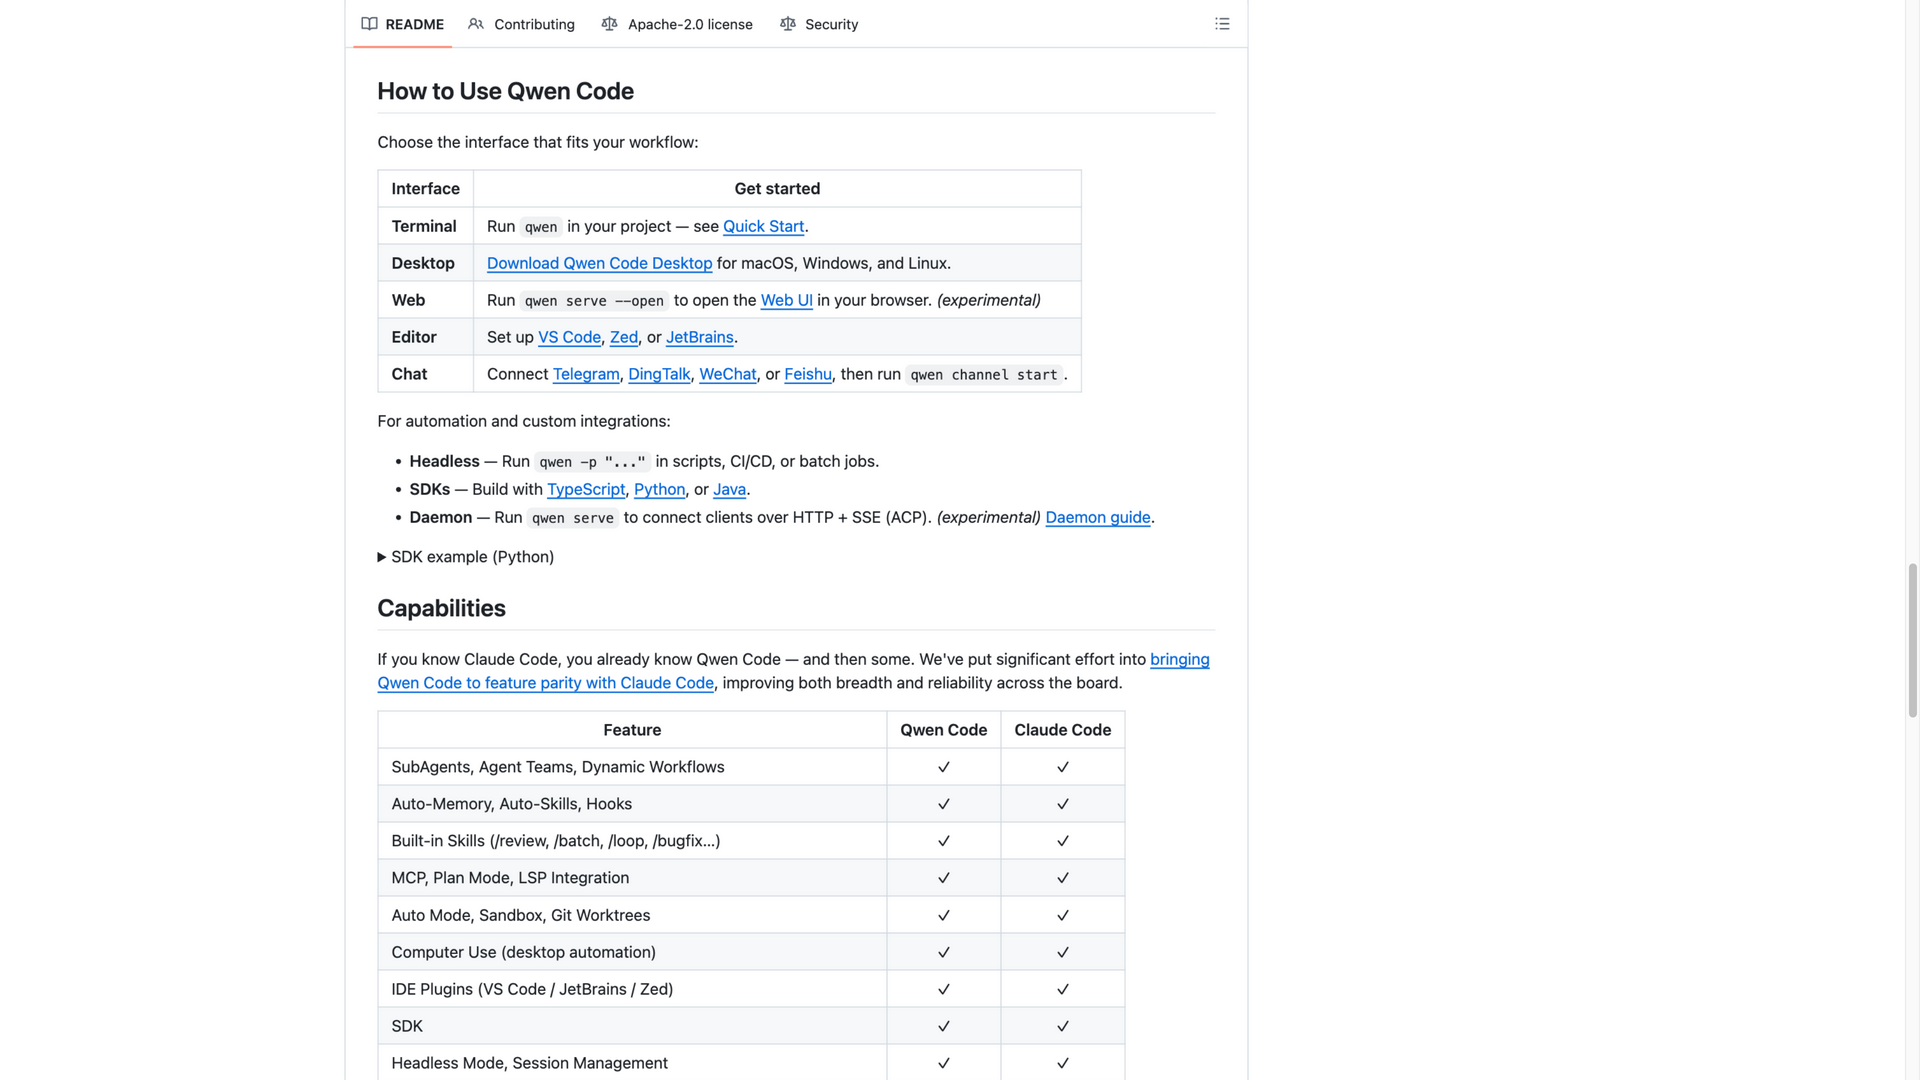
Task: Click the Security scale icon
Action: 788,24
